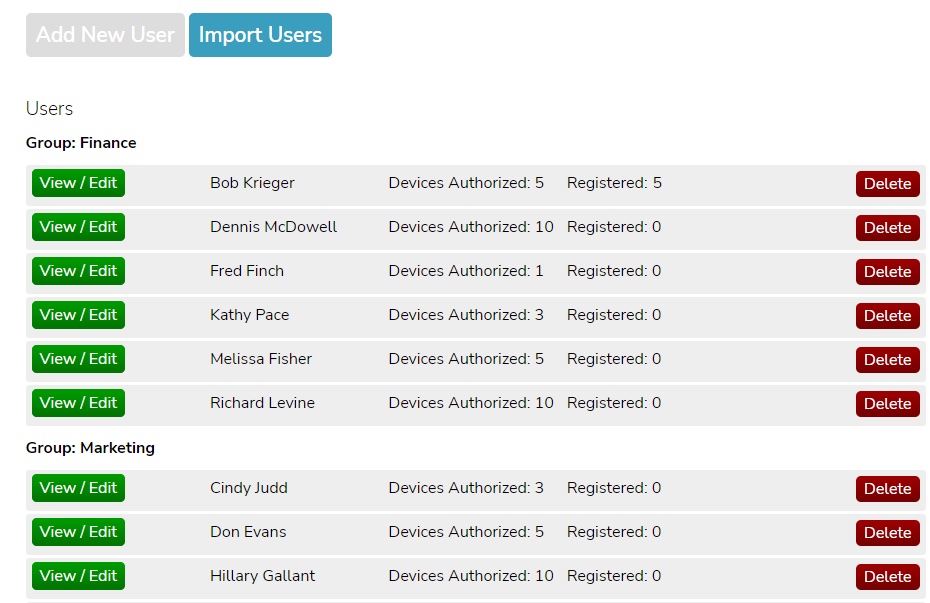
Task: View / Edit Hillary Gallant's profile
Action: coord(78,576)
